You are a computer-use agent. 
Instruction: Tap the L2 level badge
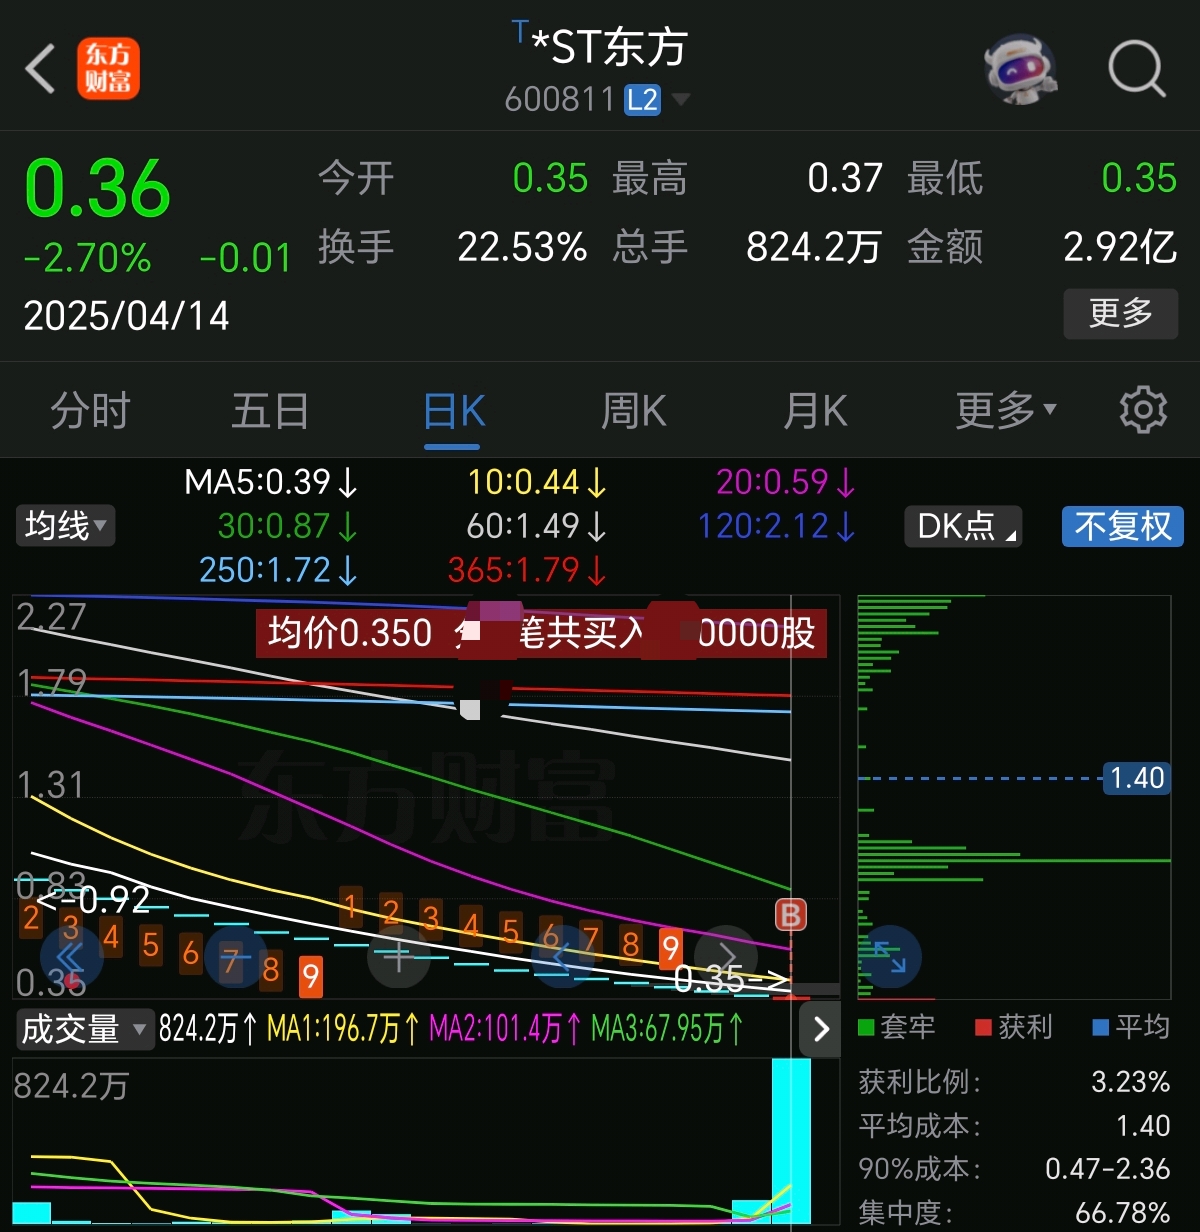click(x=642, y=100)
